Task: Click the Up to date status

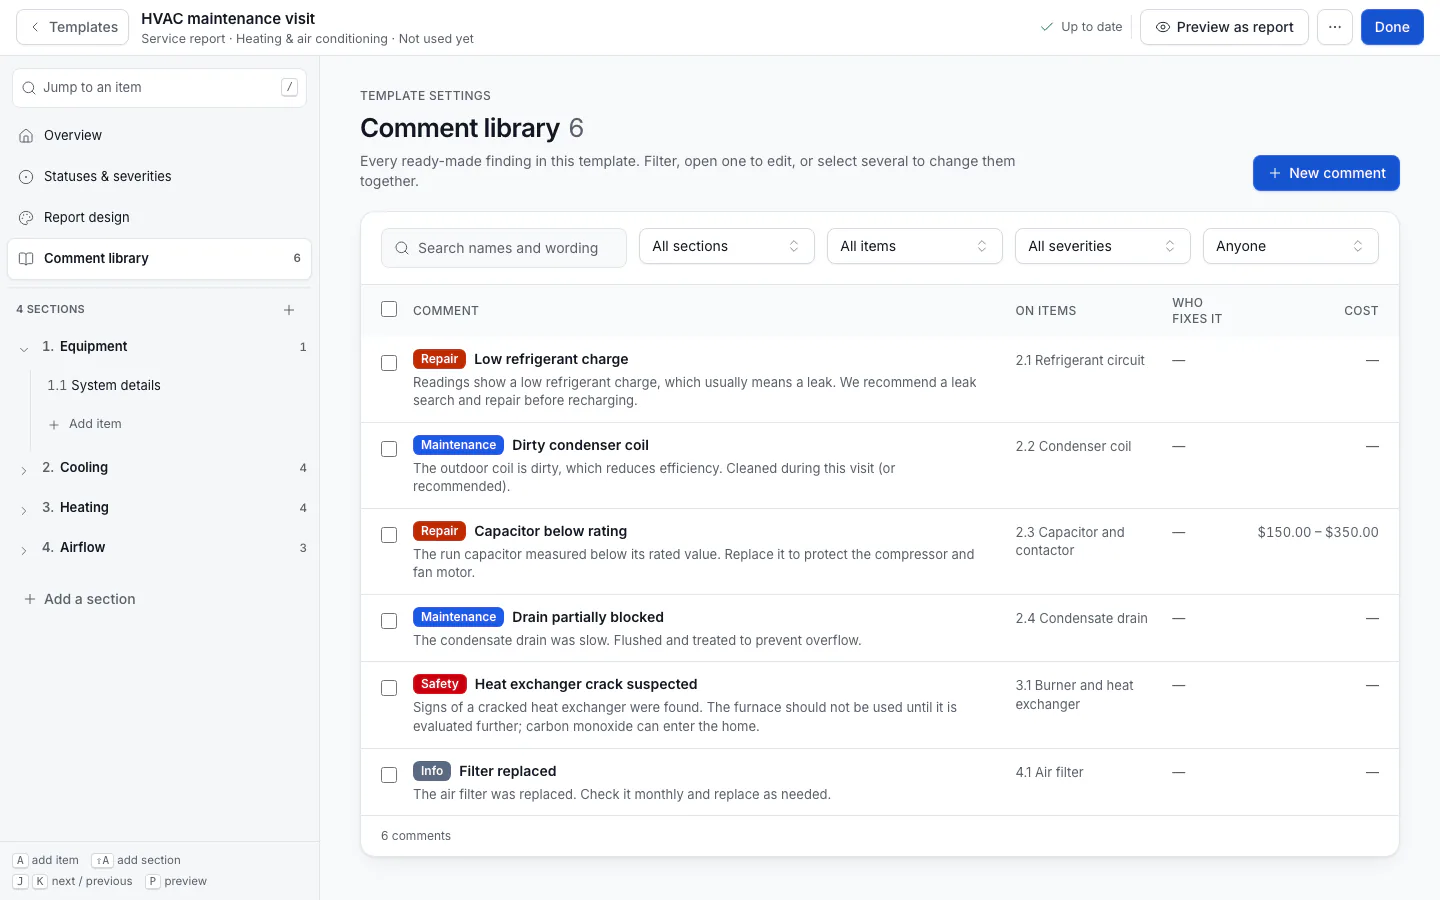Action: point(1081,27)
